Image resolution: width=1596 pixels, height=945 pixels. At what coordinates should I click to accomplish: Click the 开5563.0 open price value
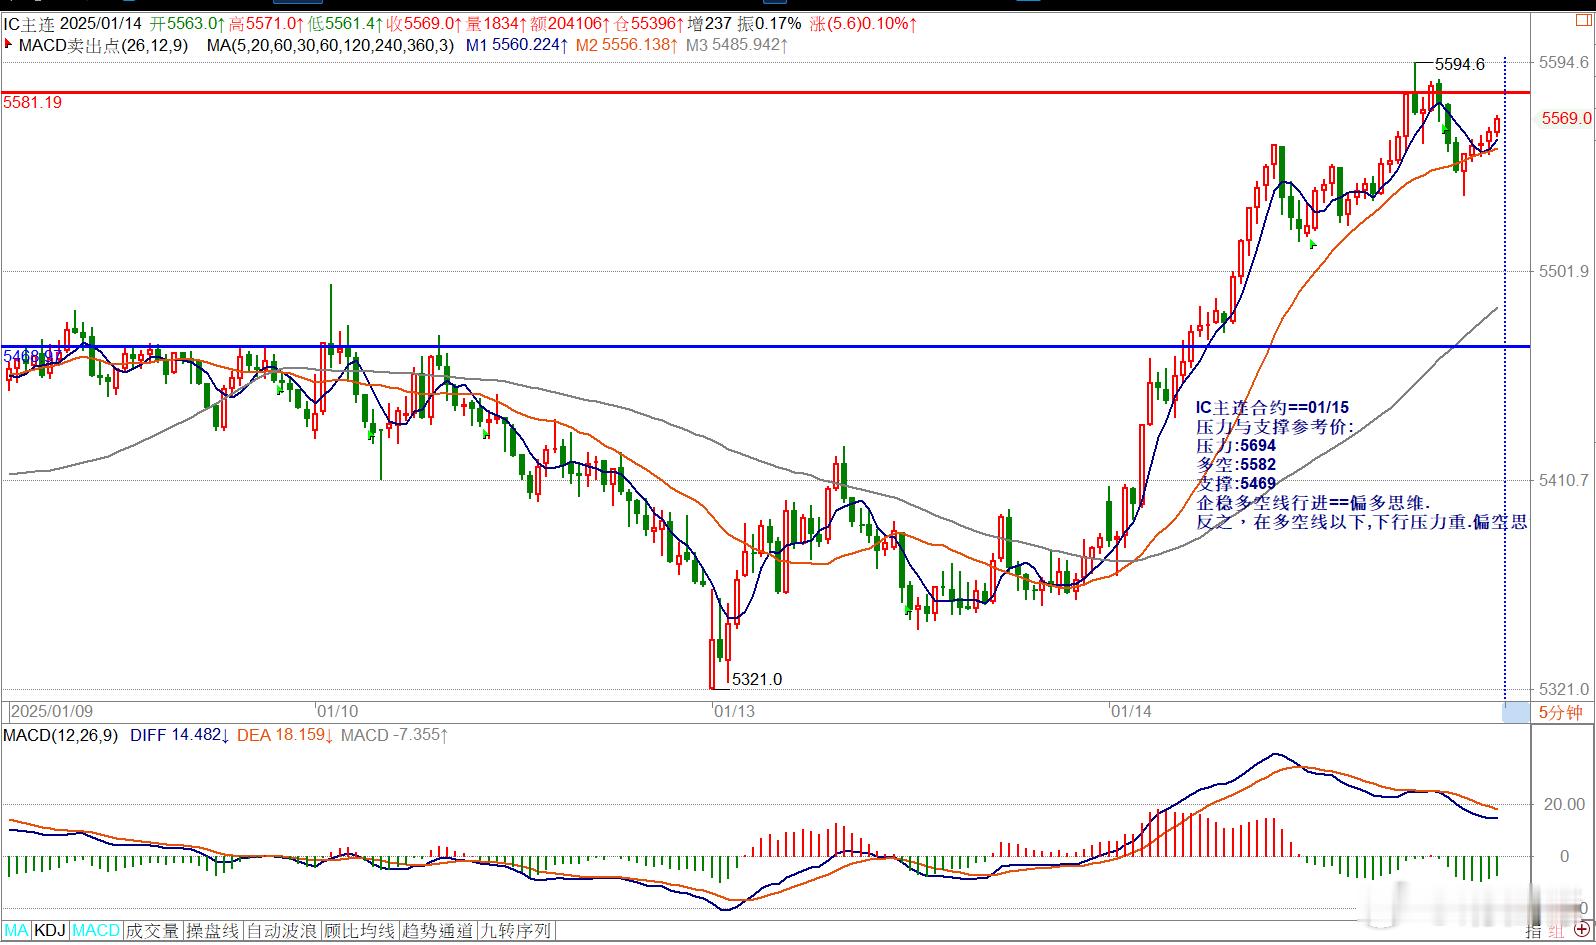[x=187, y=23]
